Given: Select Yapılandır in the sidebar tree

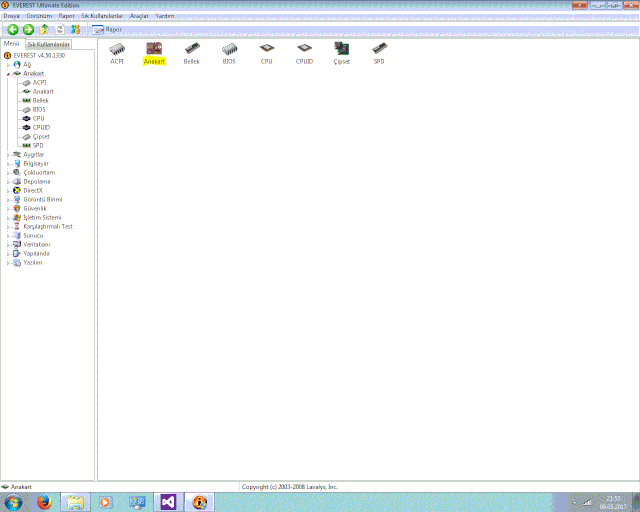Looking at the screenshot, I should [x=36, y=254].
